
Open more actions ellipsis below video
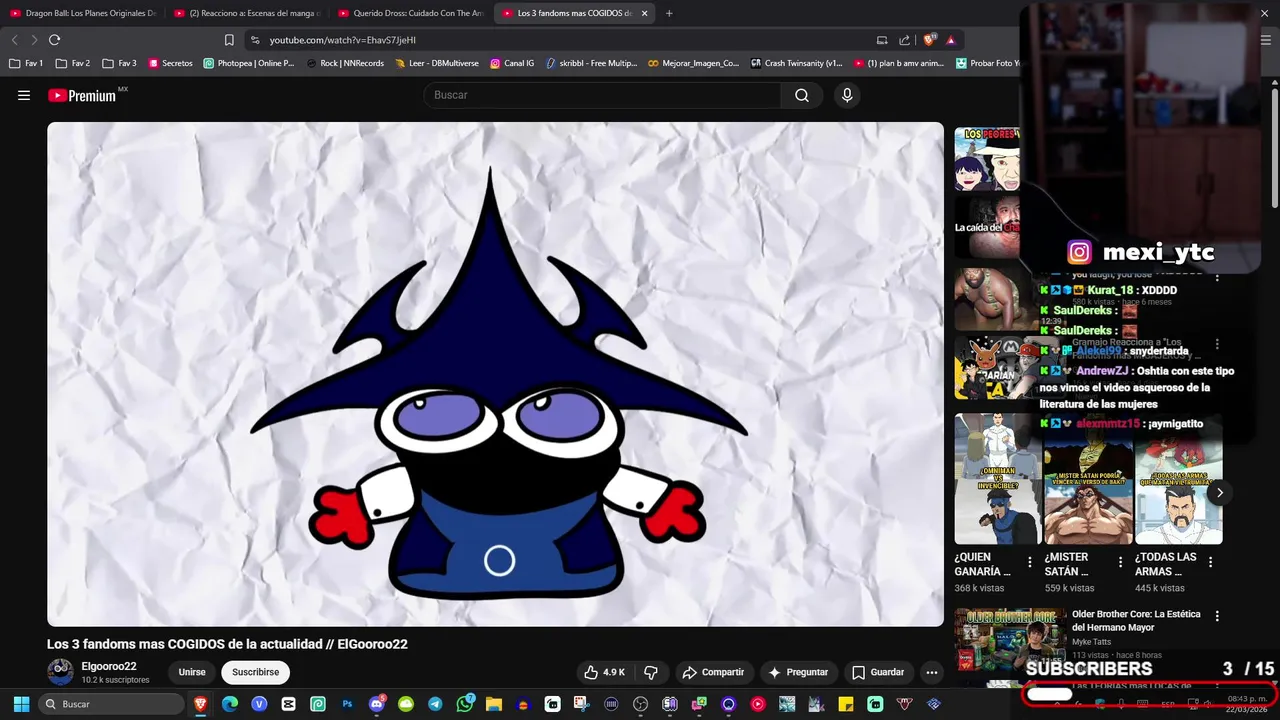[x=932, y=672]
